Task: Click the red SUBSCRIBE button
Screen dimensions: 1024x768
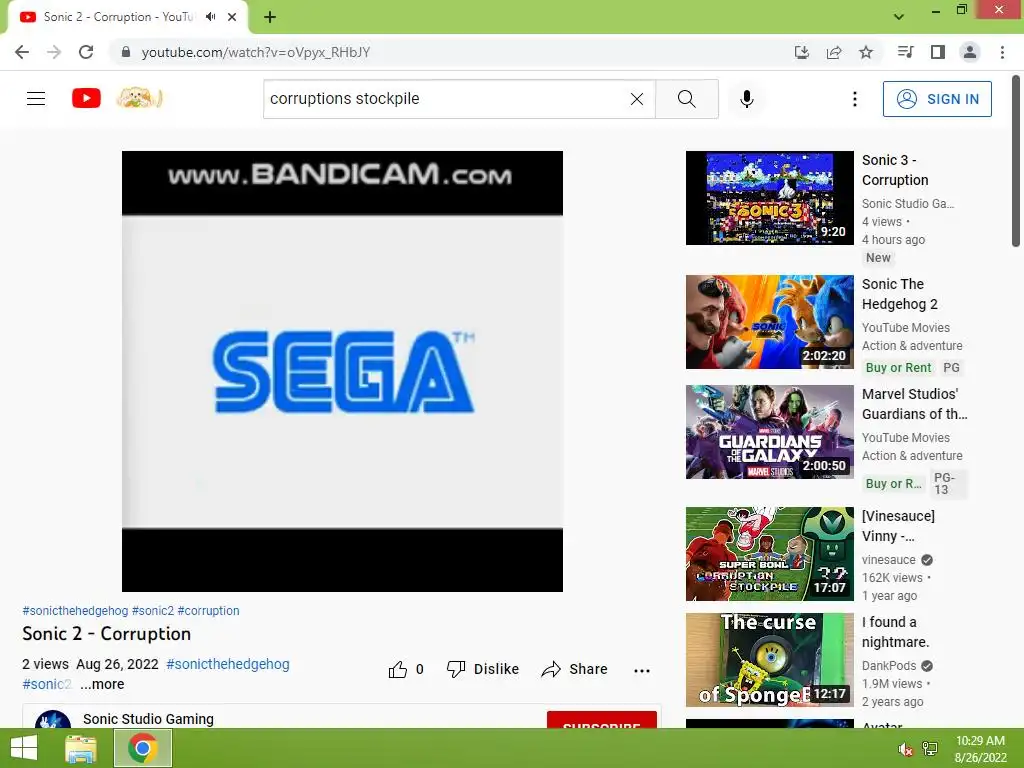Action: pyautogui.click(x=601, y=720)
